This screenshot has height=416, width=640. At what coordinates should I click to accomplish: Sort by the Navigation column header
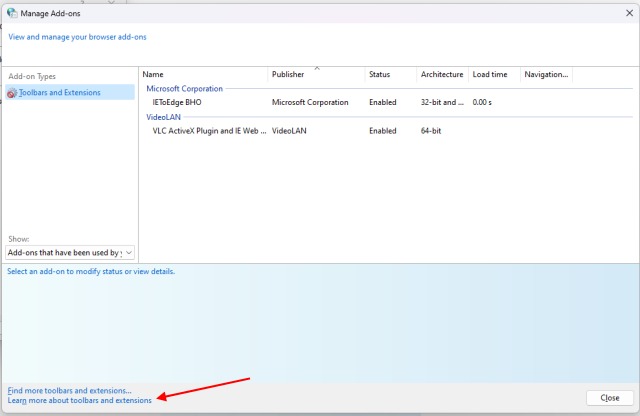546,74
